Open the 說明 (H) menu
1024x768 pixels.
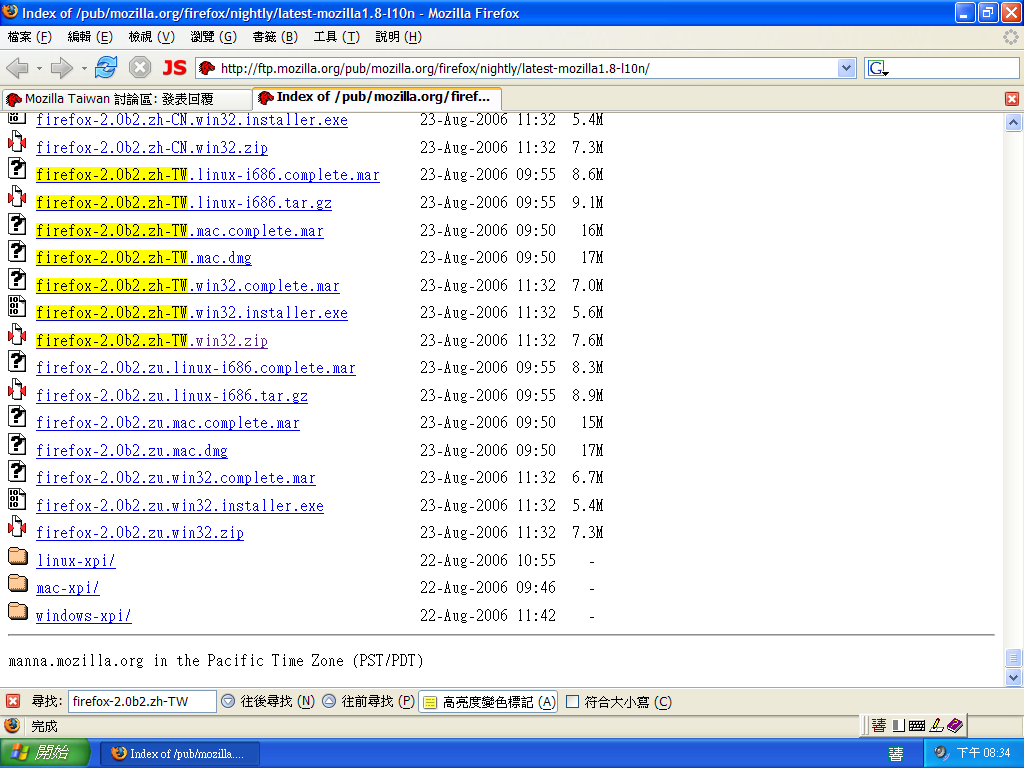398,37
